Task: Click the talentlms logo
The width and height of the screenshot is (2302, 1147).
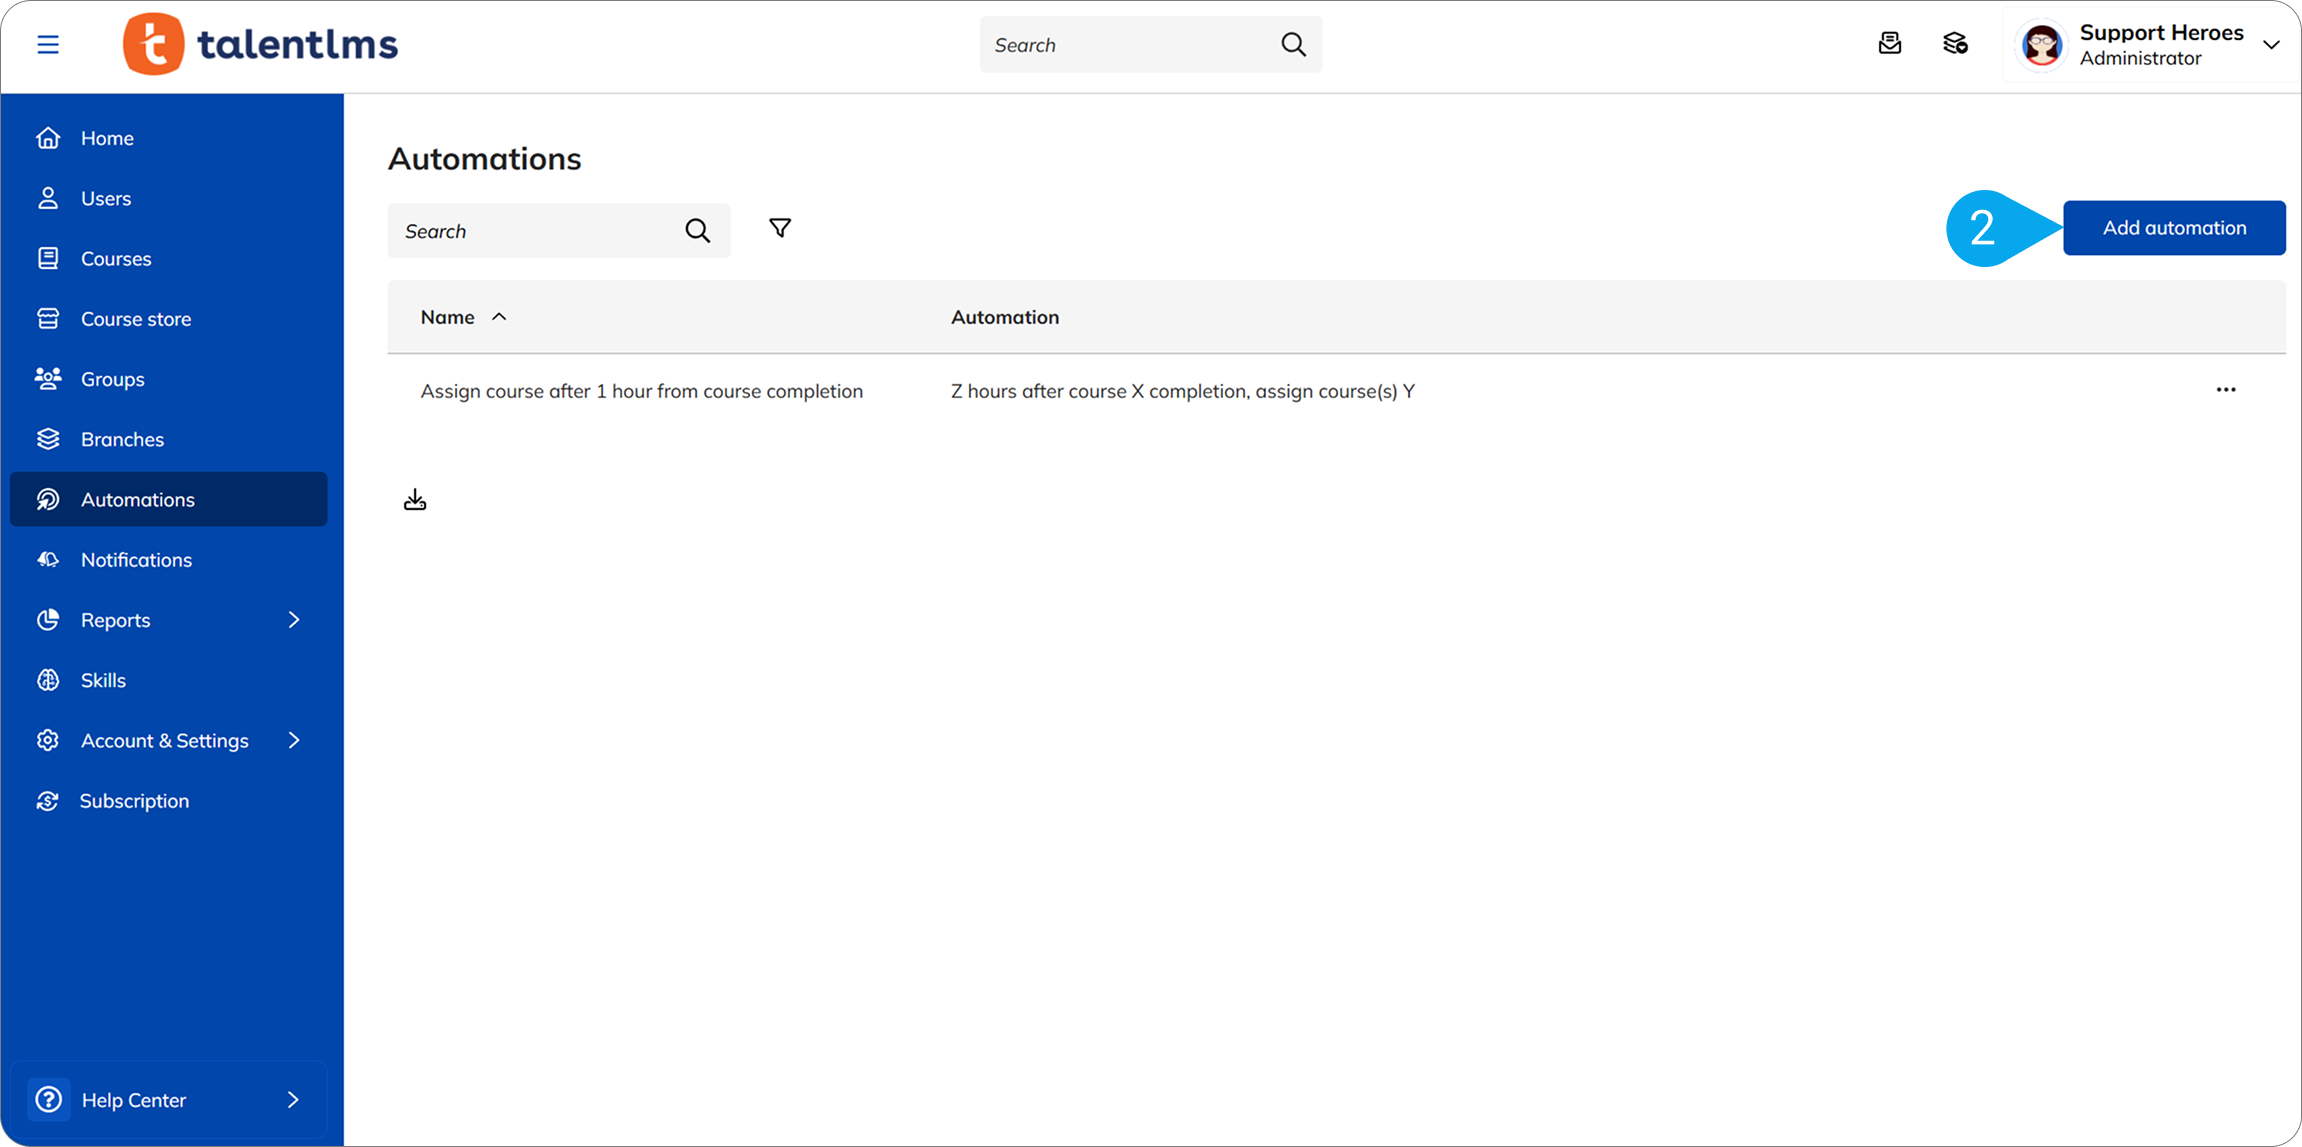Action: coord(260,44)
